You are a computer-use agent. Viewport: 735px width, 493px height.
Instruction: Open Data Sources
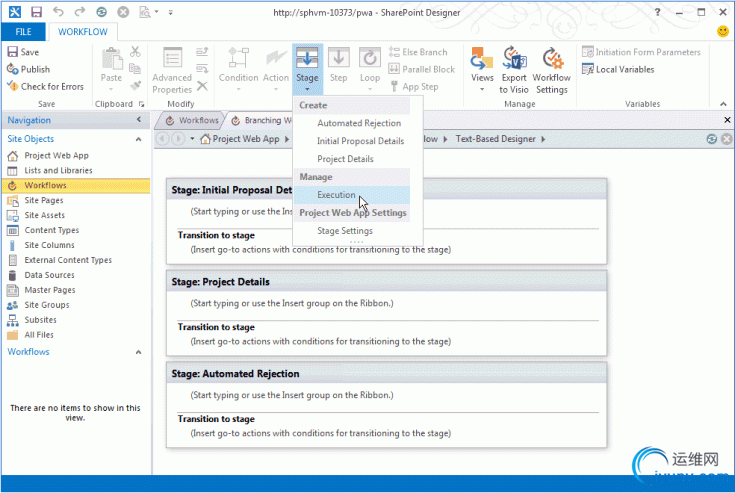pyautogui.click(x=49, y=275)
